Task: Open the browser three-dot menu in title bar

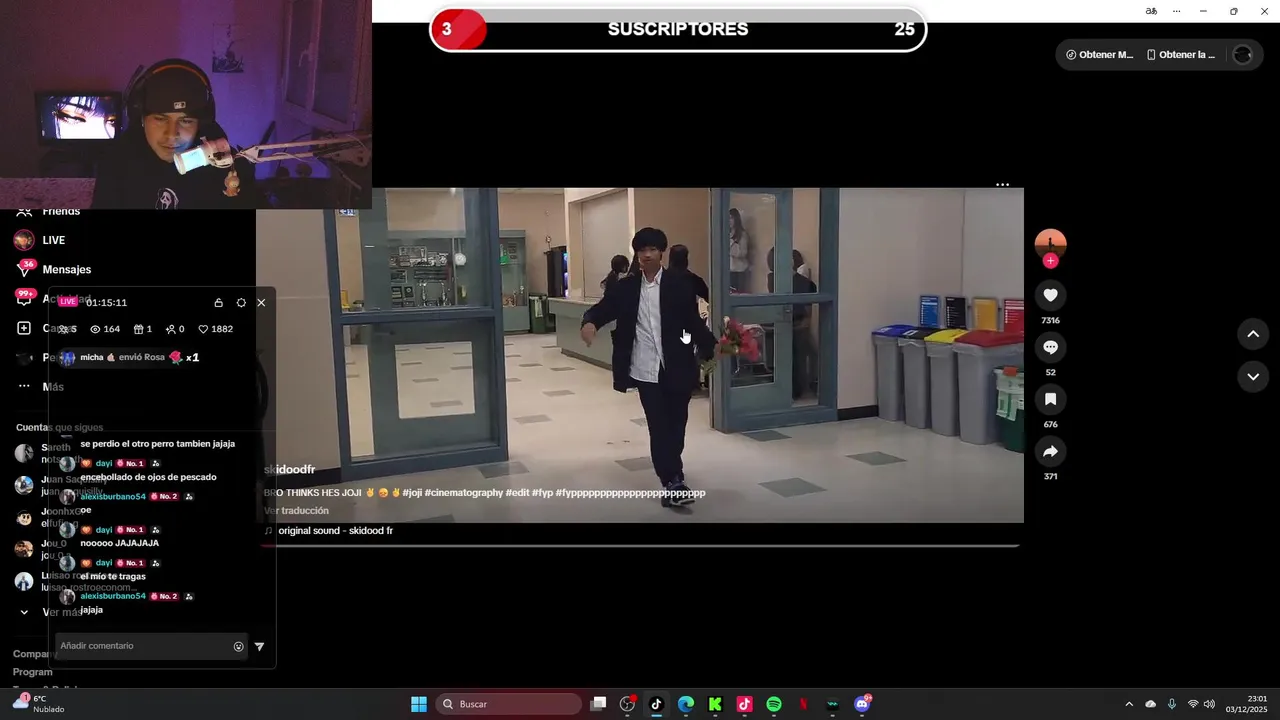Action: 1176,11
